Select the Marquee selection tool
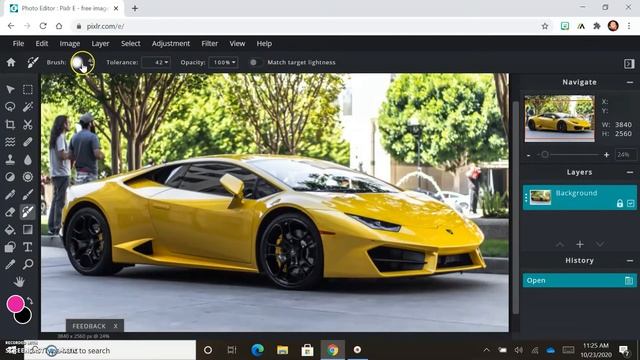Image resolution: width=640 pixels, height=360 pixels. [x=28, y=89]
